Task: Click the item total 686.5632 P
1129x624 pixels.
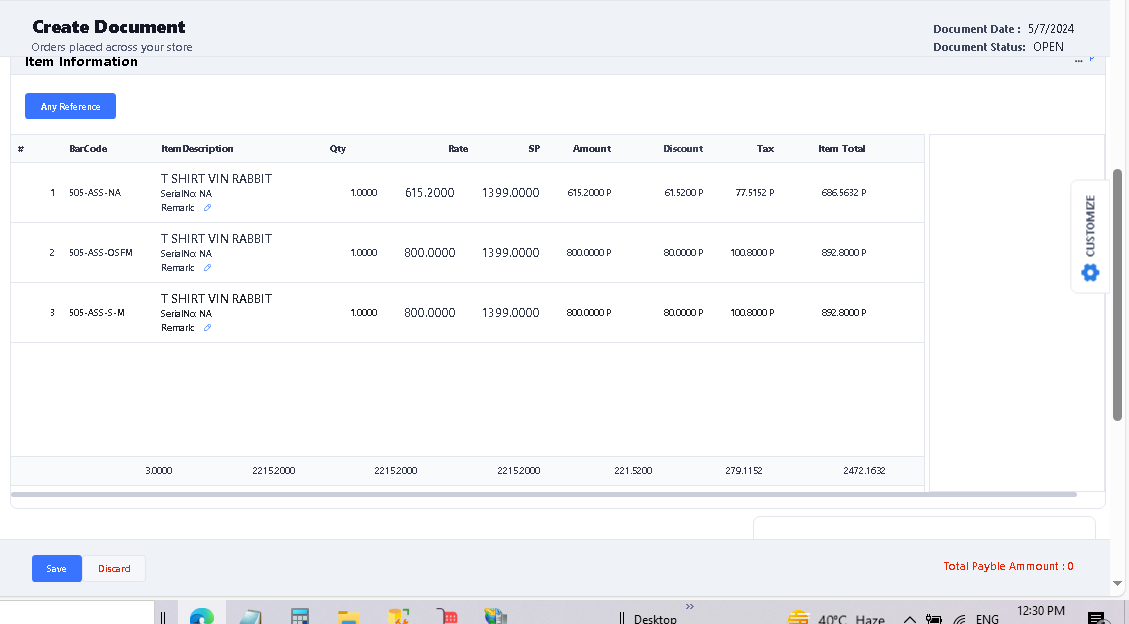Action: (x=844, y=193)
